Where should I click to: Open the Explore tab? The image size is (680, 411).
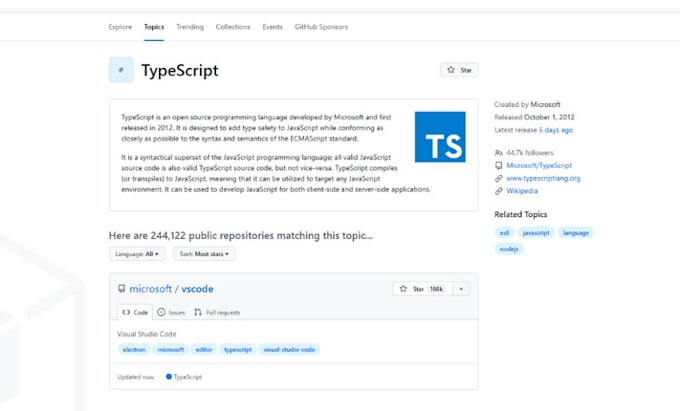120,27
